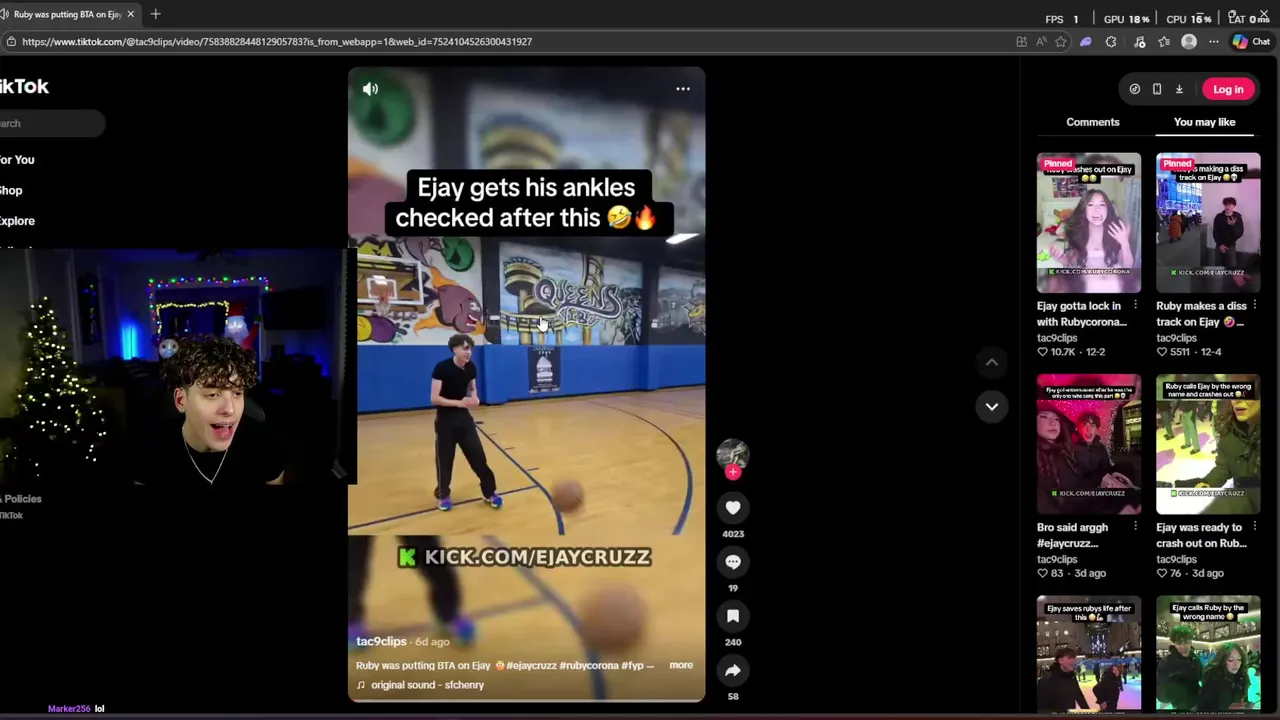Image resolution: width=1280 pixels, height=720 pixels.
Task: Click the purple extension icon in toolbar
Action: point(1086,42)
